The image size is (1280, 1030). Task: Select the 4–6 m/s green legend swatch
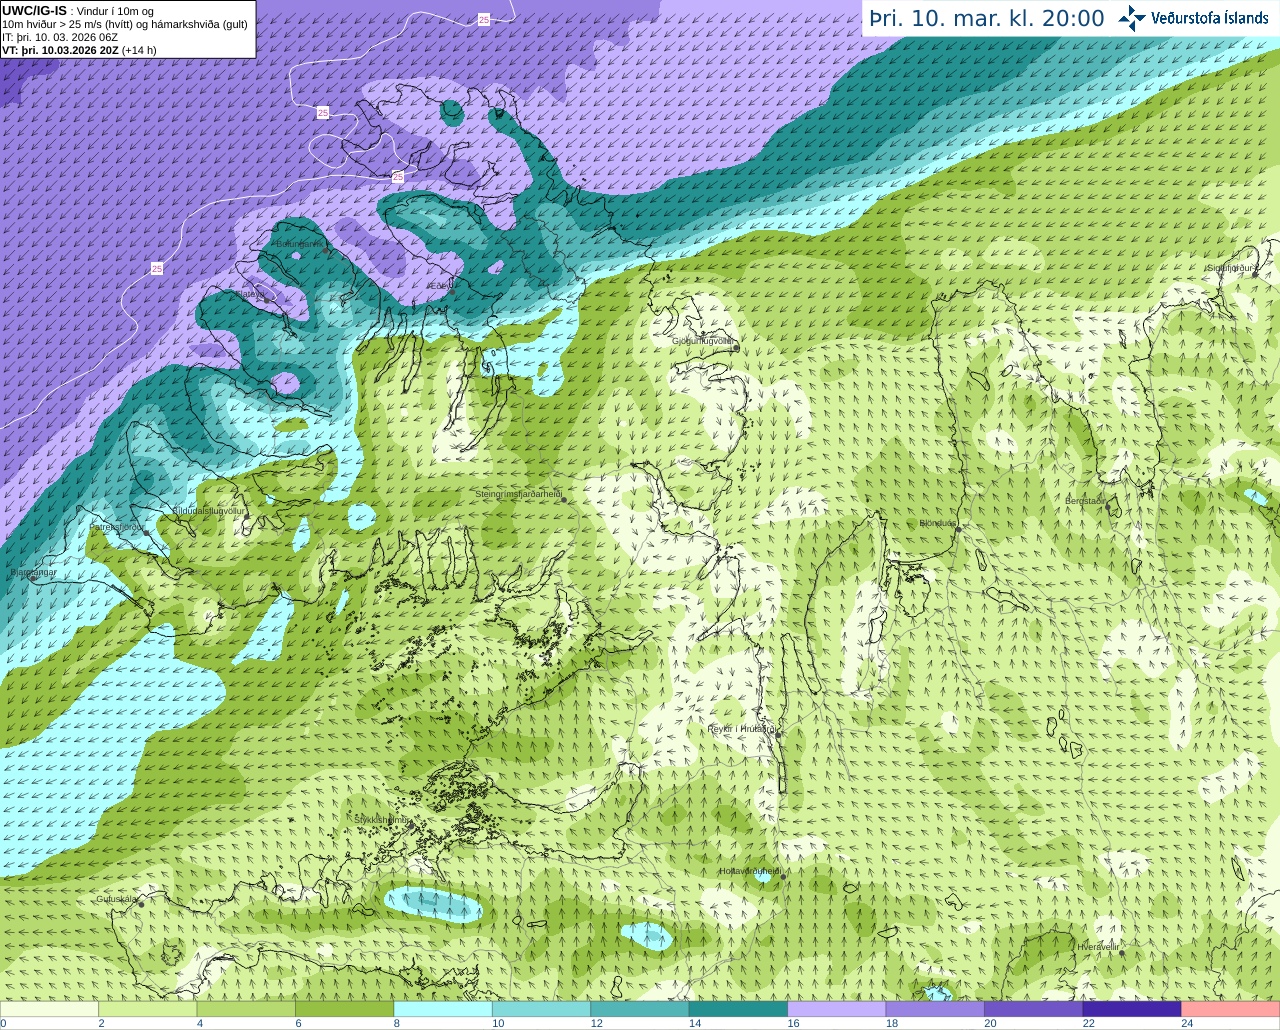point(246,1009)
